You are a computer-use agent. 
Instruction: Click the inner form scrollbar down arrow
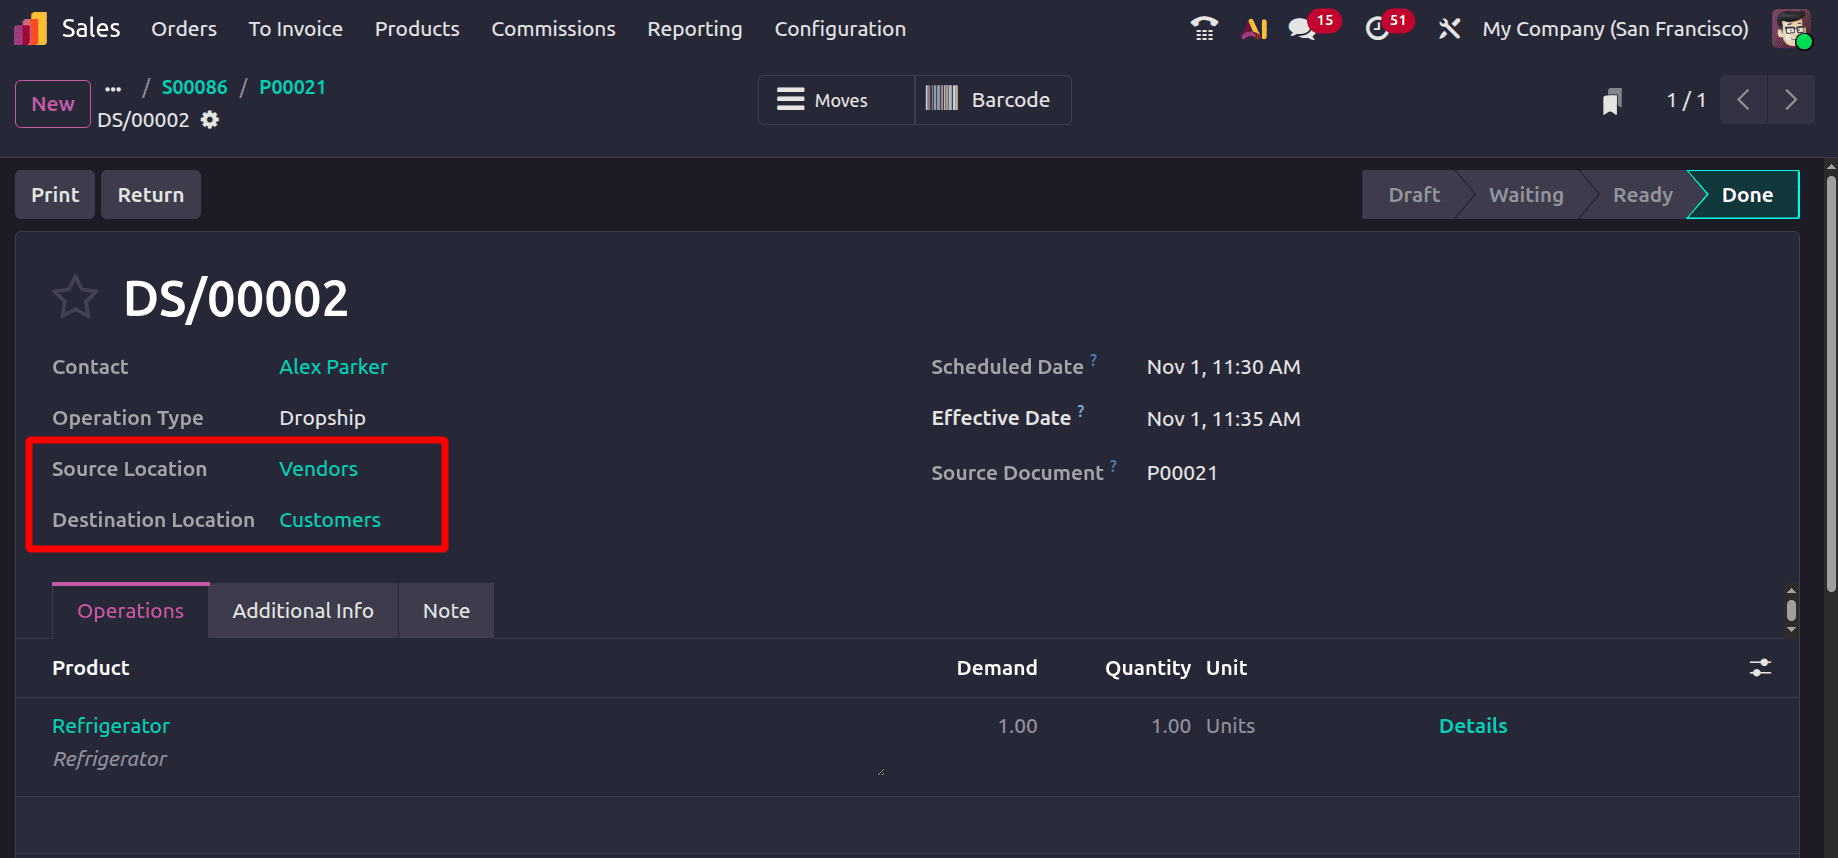click(x=1791, y=630)
